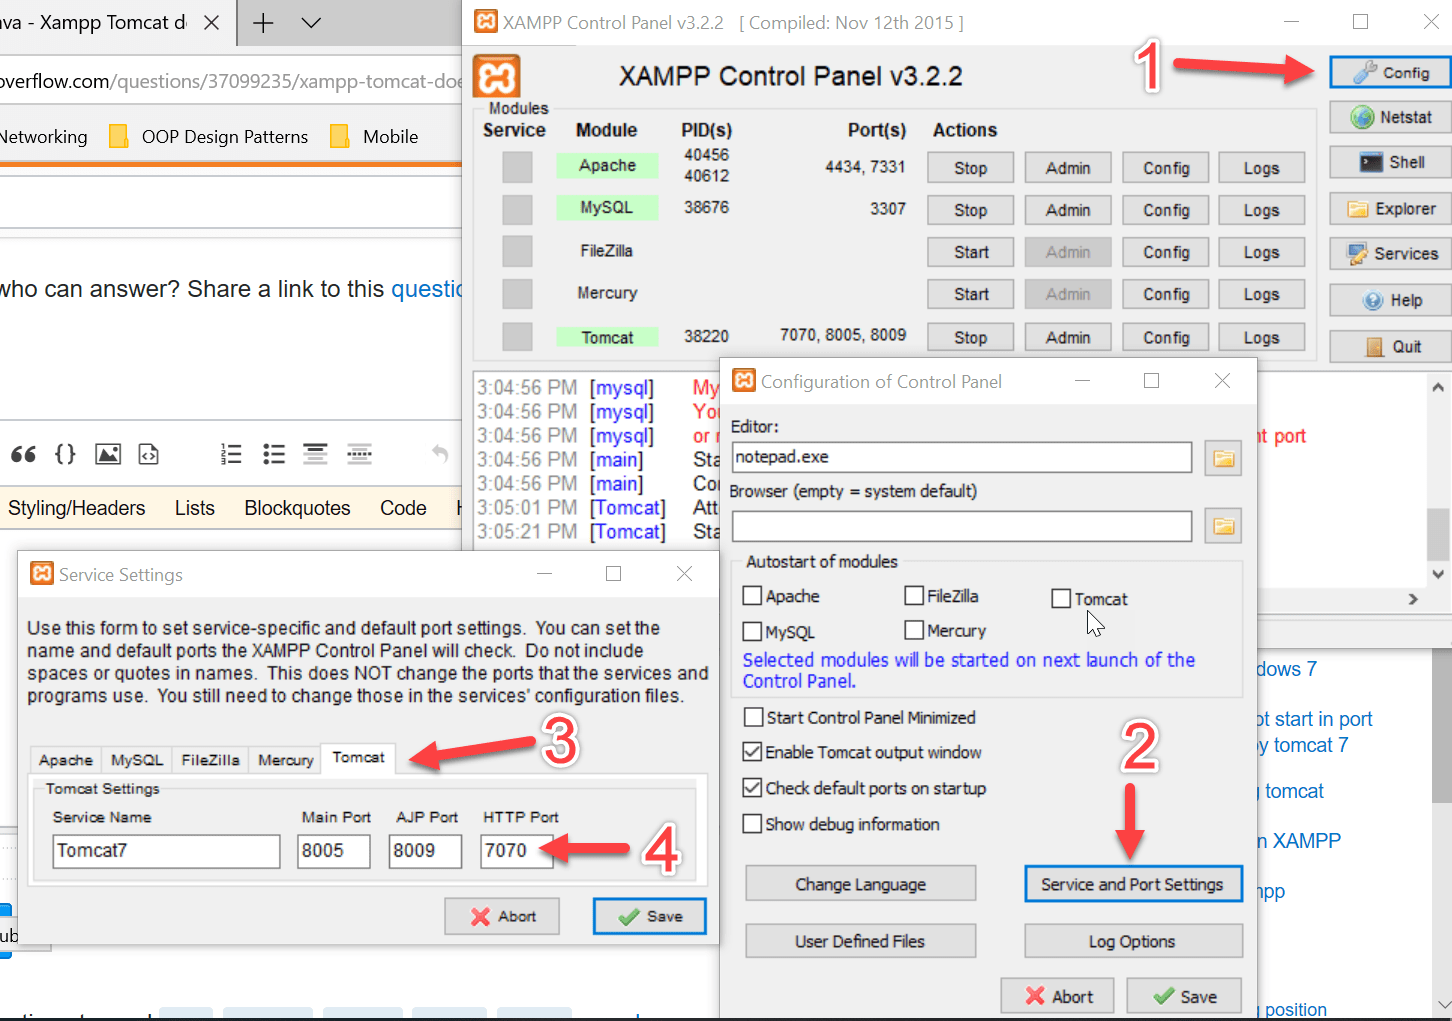This screenshot has height=1021, width=1452.
Task: Insert an image using the editor toolbar
Action: click(107, 454)
